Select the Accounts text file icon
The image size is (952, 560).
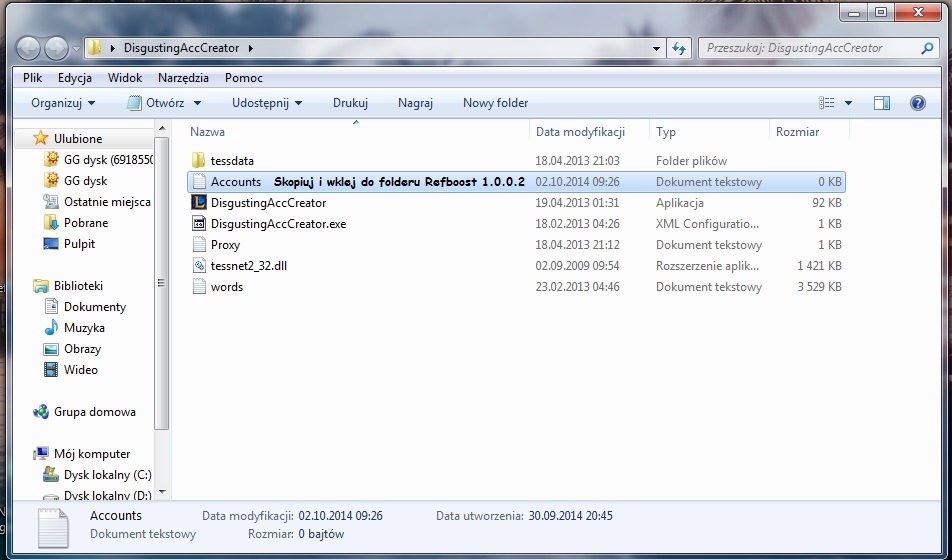click(x=199, y=182)
